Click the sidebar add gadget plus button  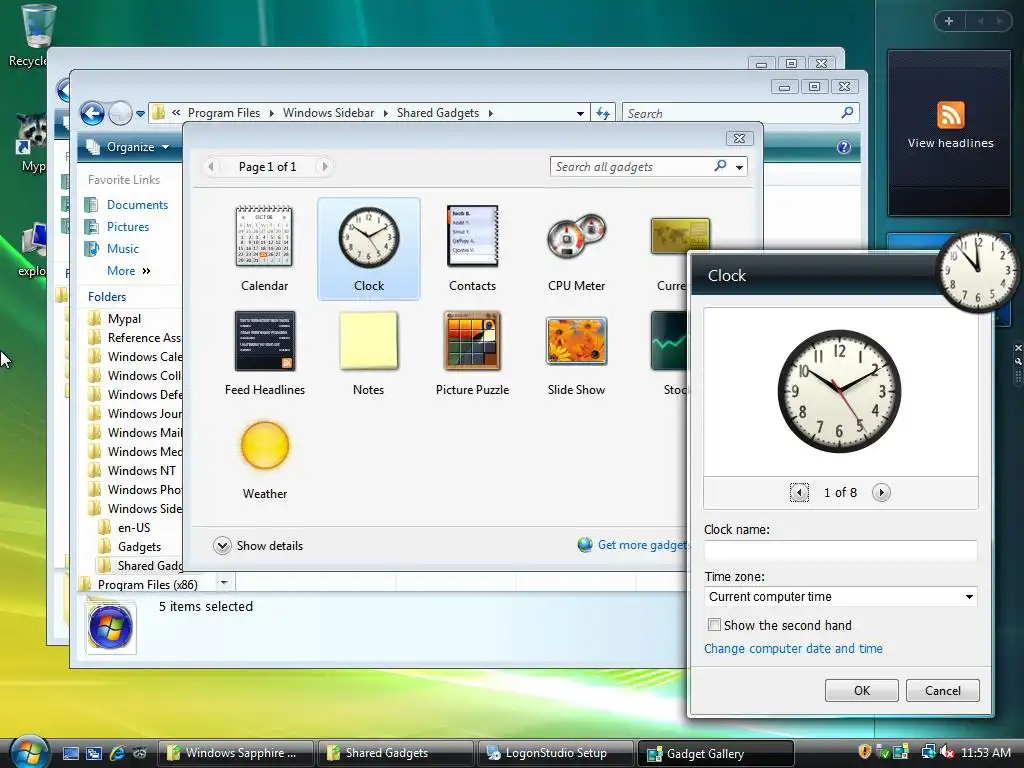[949, 21]
